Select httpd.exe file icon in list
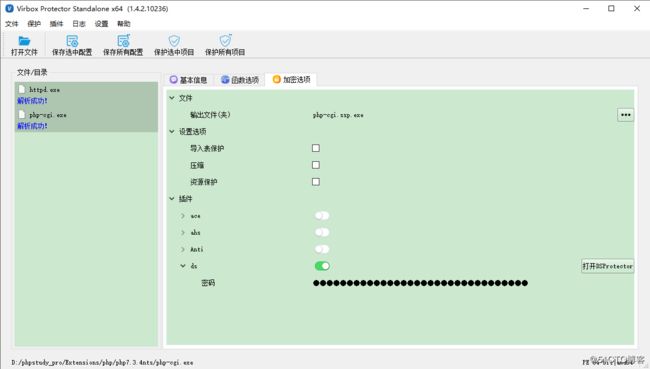650x369 pixels. point(22,89)
